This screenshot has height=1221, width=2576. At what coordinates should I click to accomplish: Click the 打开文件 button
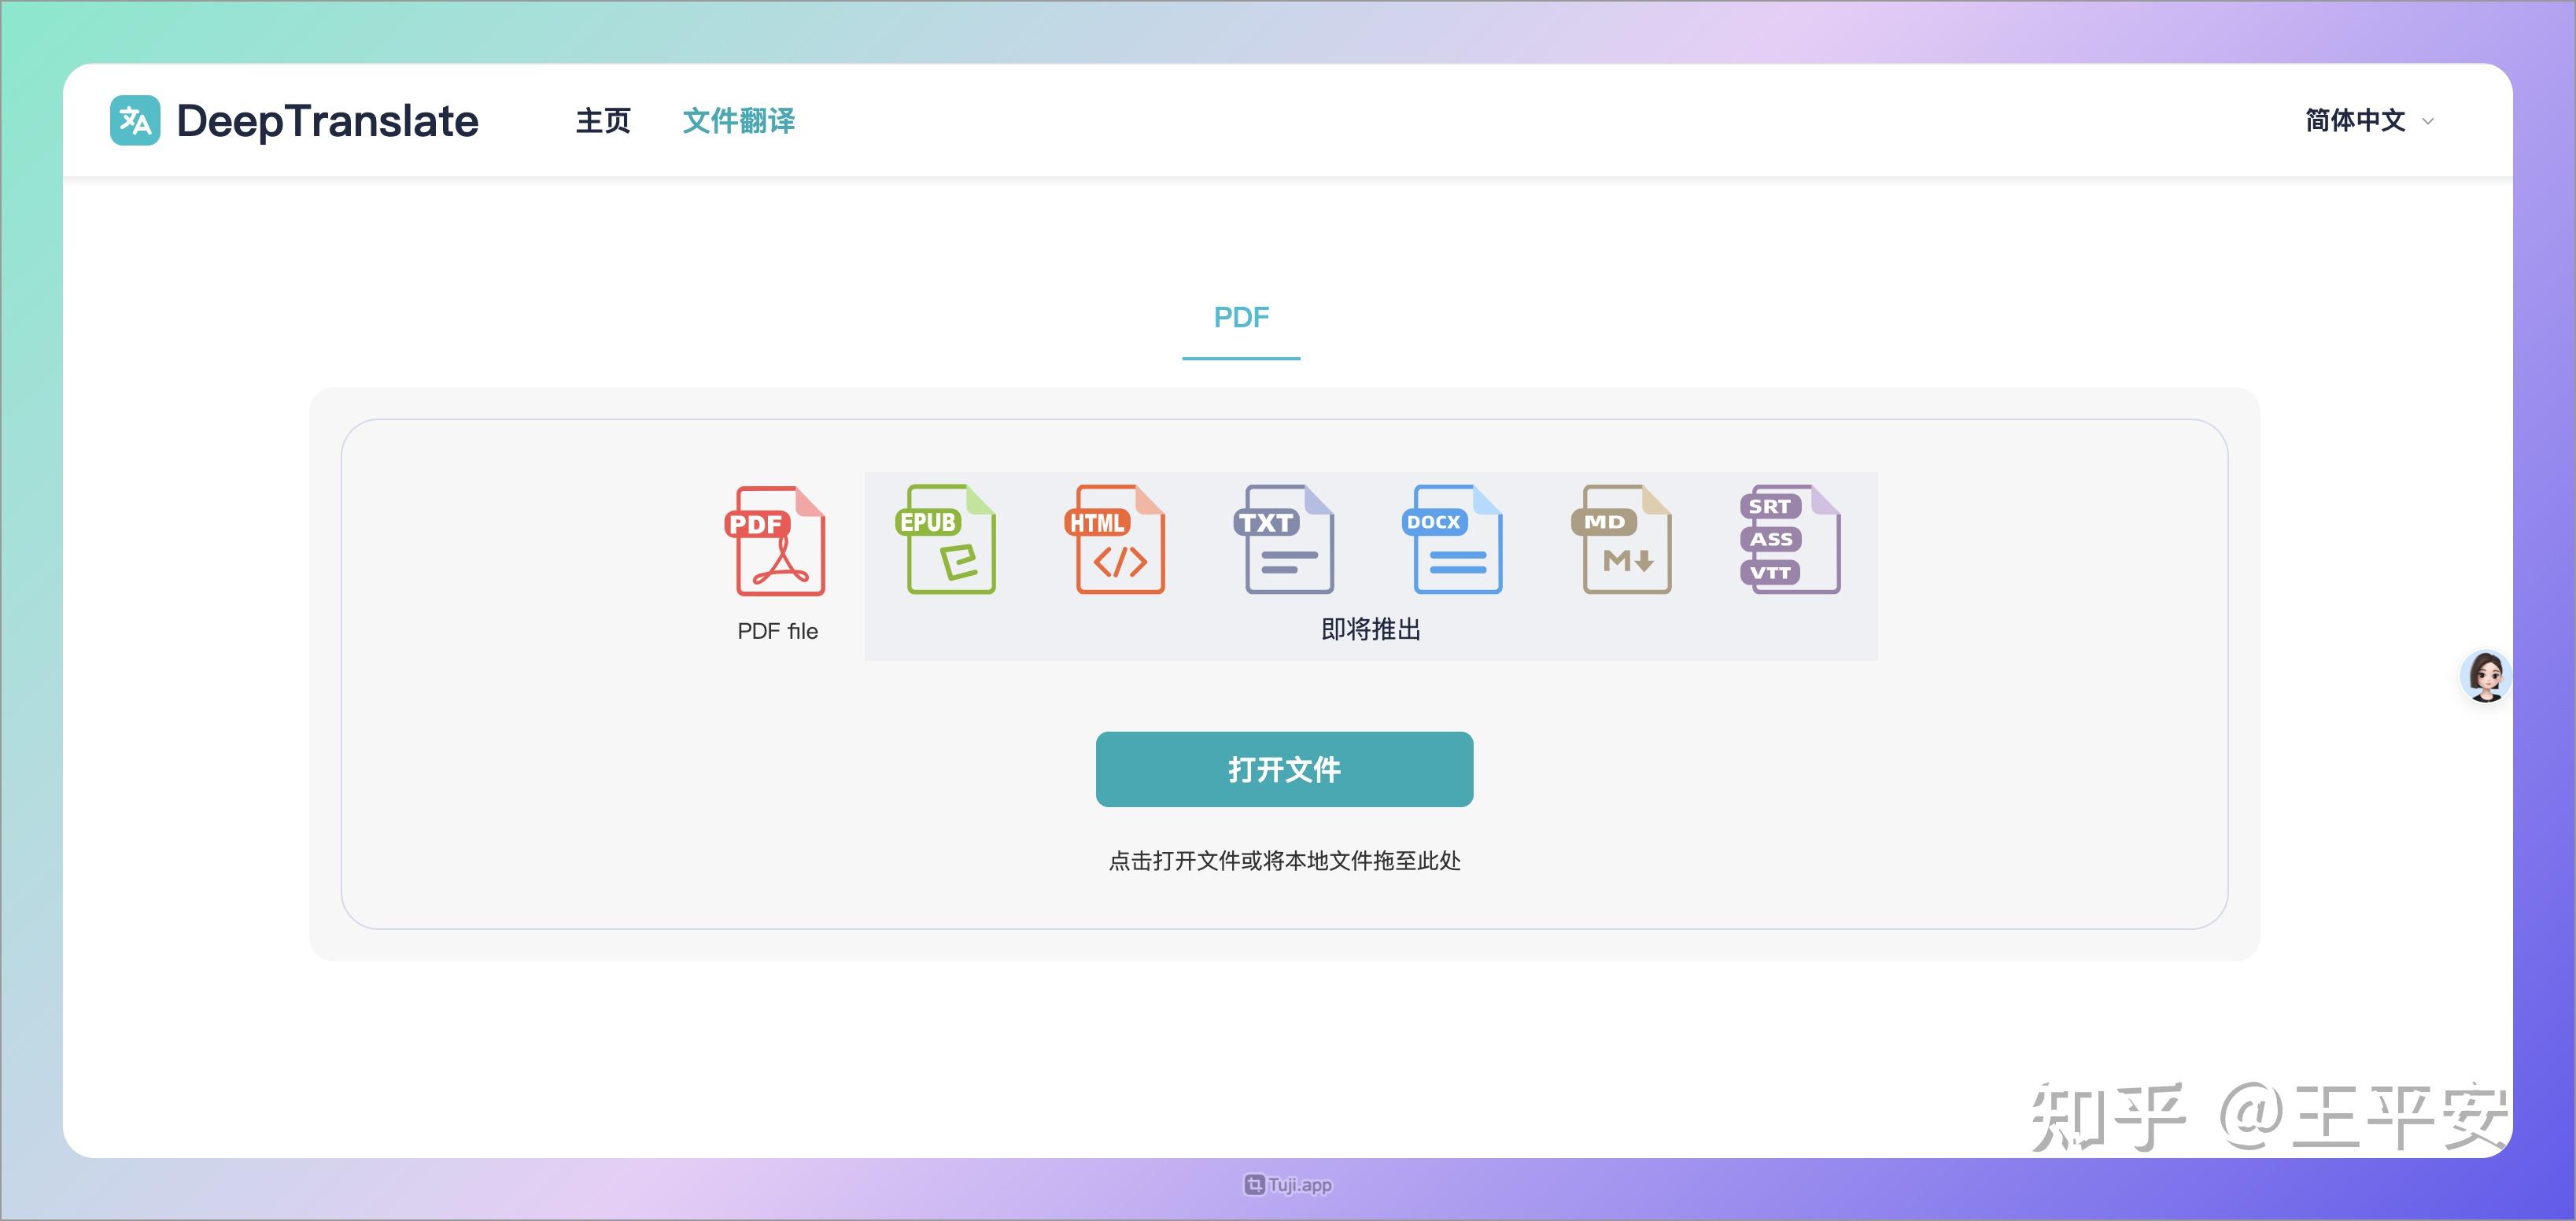coord(1285,769)
